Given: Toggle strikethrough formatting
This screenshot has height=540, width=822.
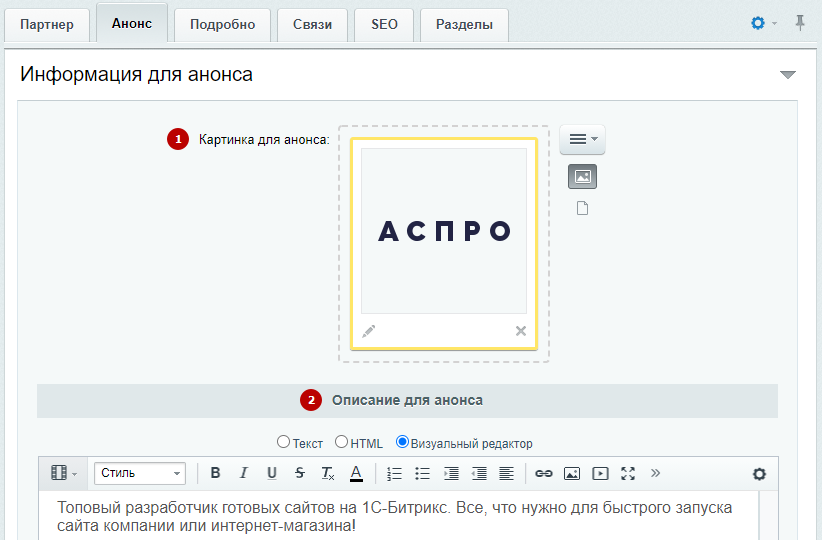Looking at the screenshot, I should (300, 473).
